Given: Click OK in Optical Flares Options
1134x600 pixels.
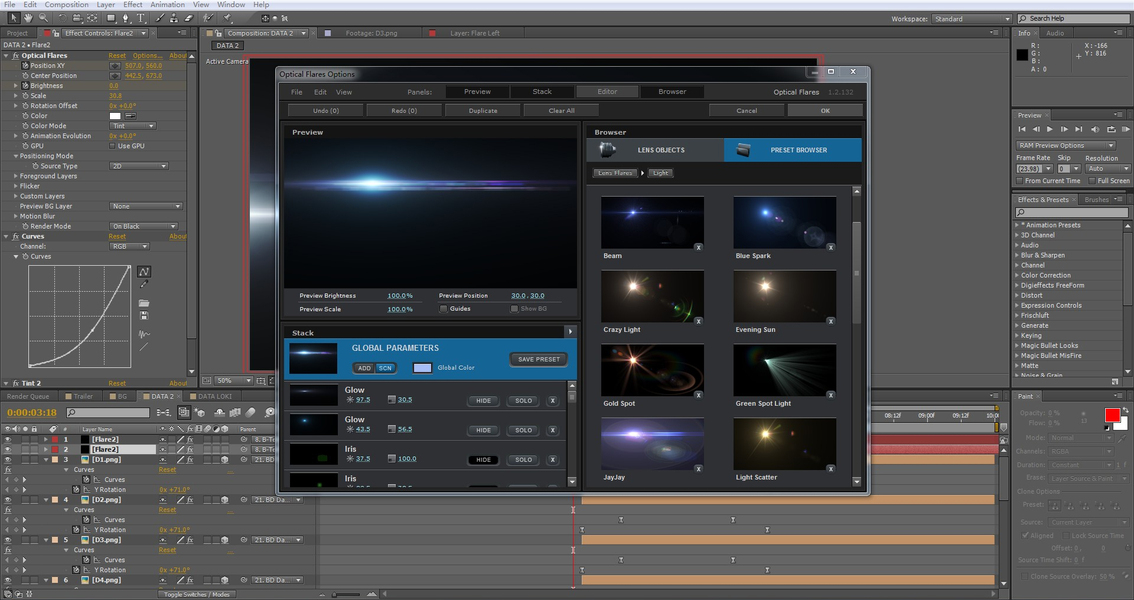Looking at the screenshot, I should tap(825, 111).
